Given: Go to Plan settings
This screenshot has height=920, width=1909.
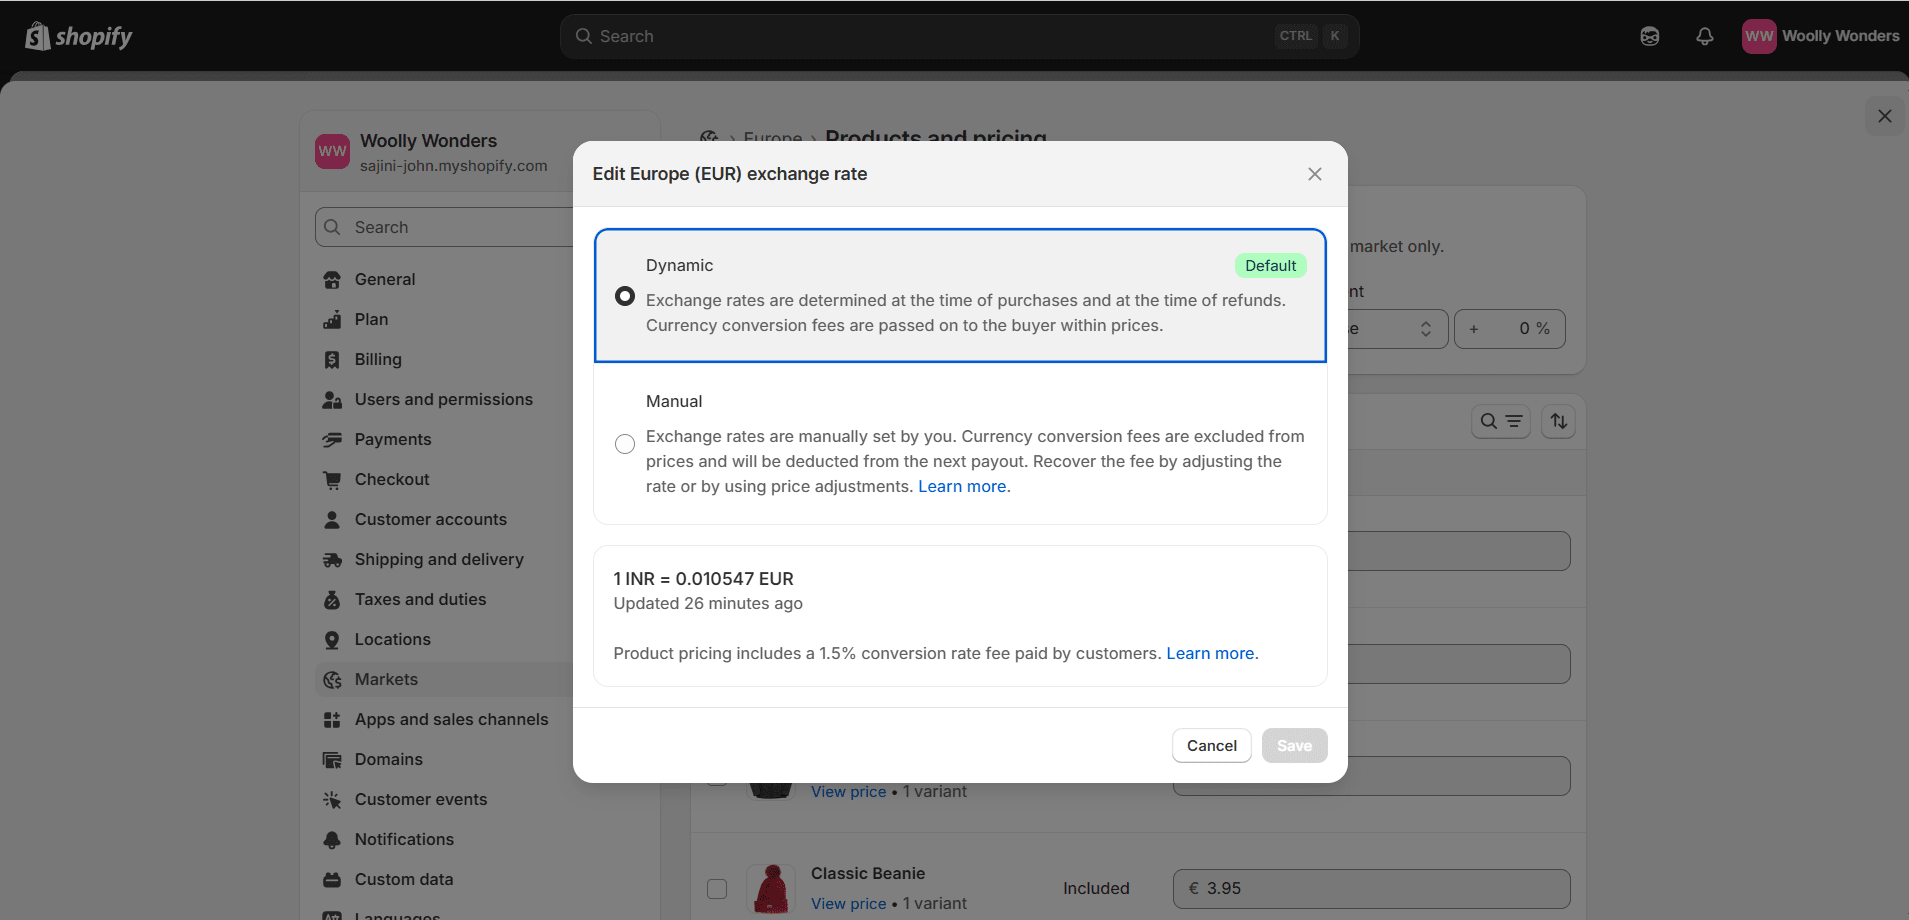Looking at the screenshot, I should (371, 319).
